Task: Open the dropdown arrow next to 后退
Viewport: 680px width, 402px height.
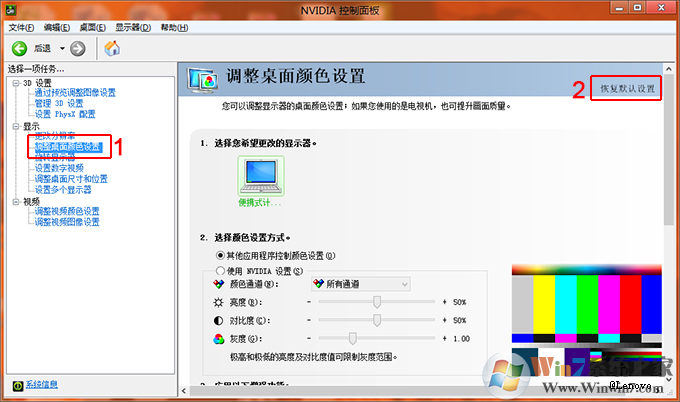Action: point(62,49)
